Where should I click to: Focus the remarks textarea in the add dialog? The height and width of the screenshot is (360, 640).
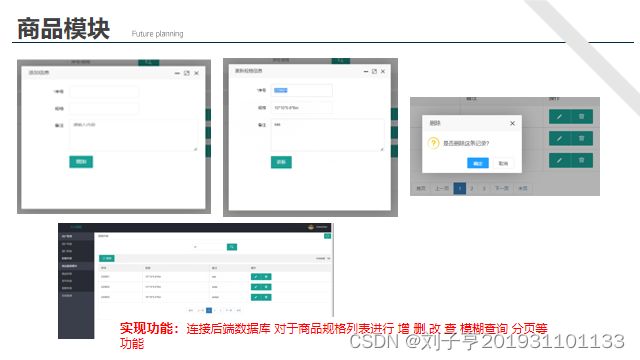[x=133, y=136]
